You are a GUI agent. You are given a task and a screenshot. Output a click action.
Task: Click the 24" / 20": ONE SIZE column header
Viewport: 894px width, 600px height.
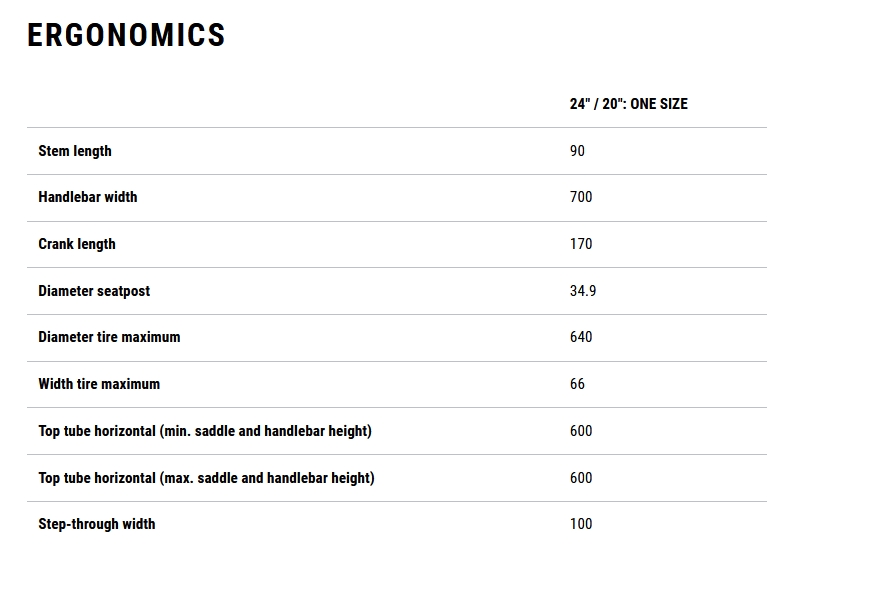[628, 104]
